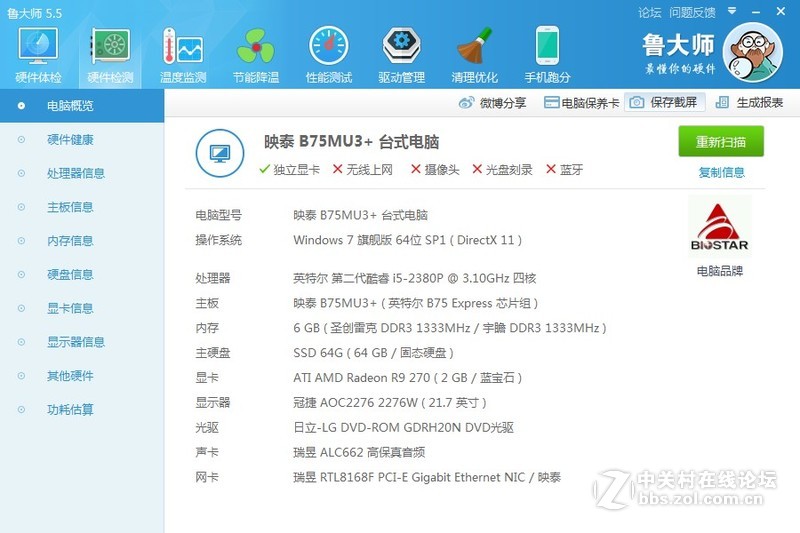Click the 蓝牙 status indicator
Image resolution: width=800 pixels, height=533 pixels.
point(564,169)
